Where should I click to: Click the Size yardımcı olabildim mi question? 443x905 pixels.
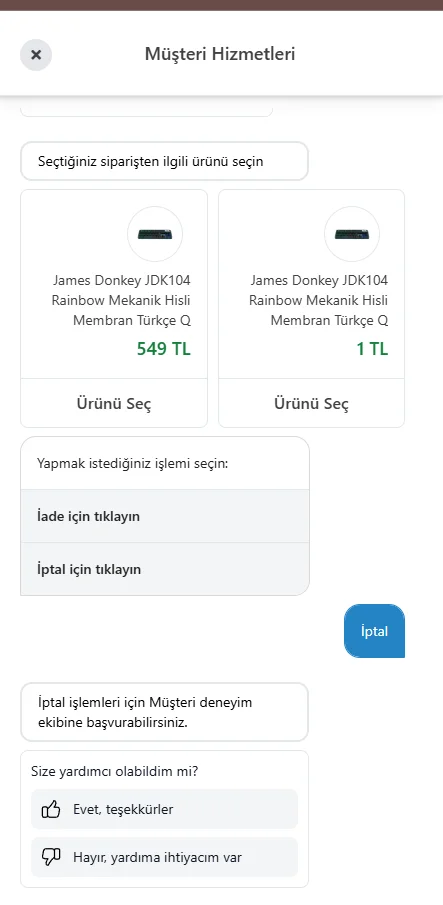coord(118,772)
